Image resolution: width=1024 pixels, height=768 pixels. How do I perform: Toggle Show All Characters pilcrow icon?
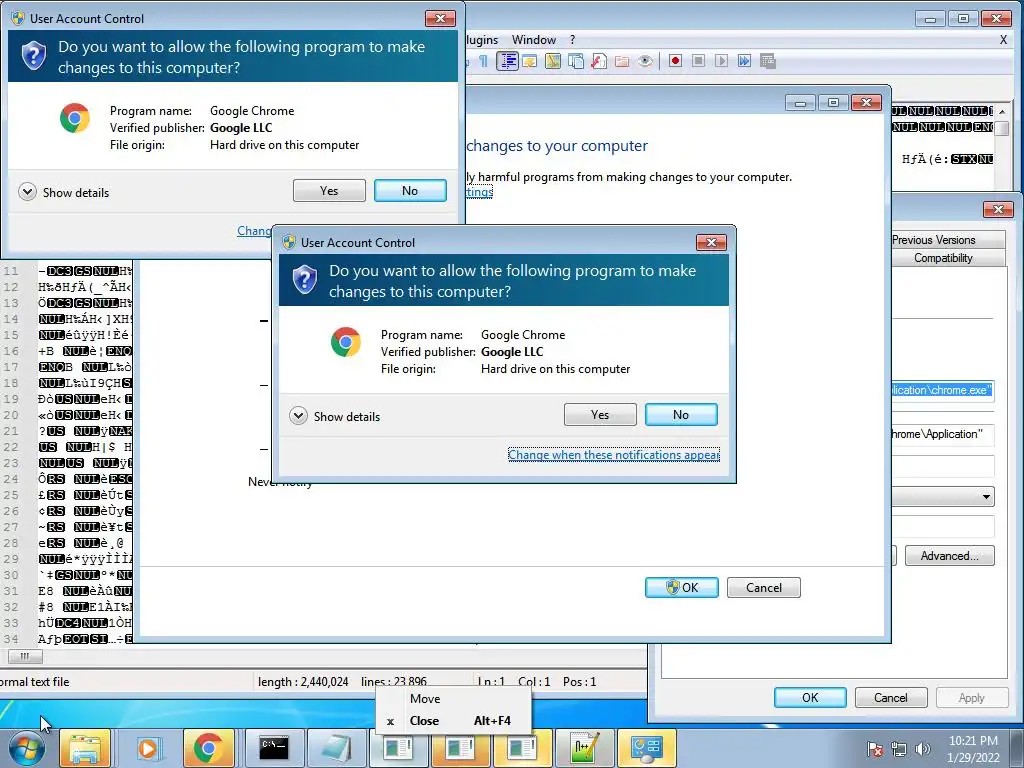click(x=483, y=61)
